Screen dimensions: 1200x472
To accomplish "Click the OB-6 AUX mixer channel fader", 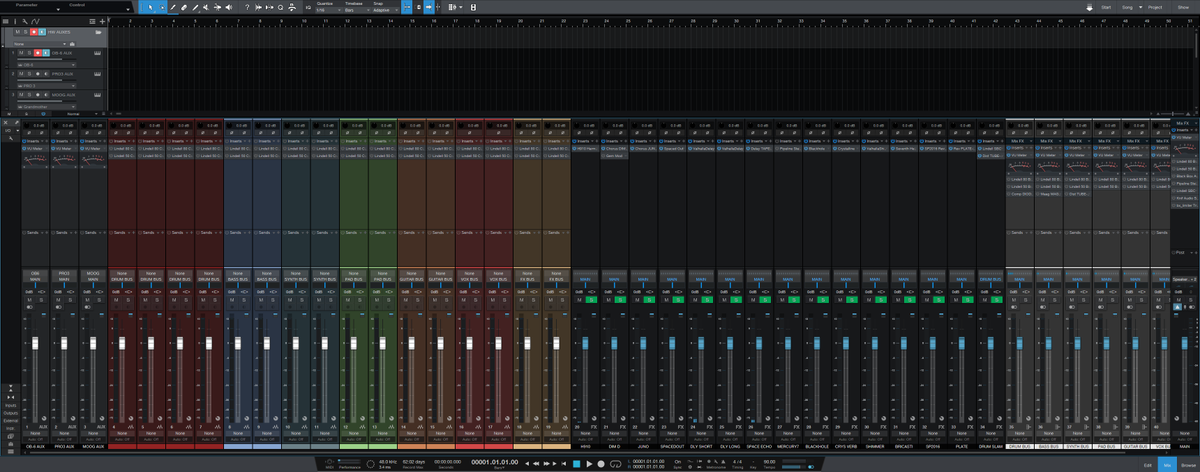I will (x=35, y=343).
